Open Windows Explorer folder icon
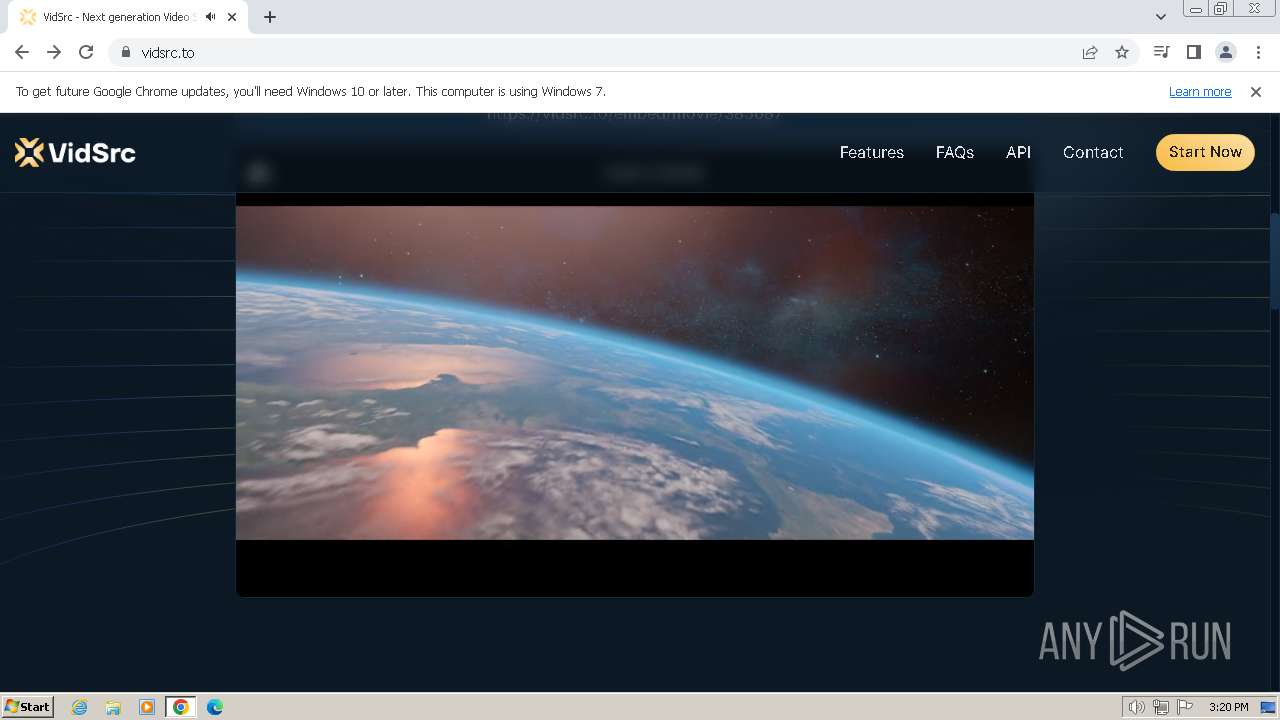 [x=113, y=707]
